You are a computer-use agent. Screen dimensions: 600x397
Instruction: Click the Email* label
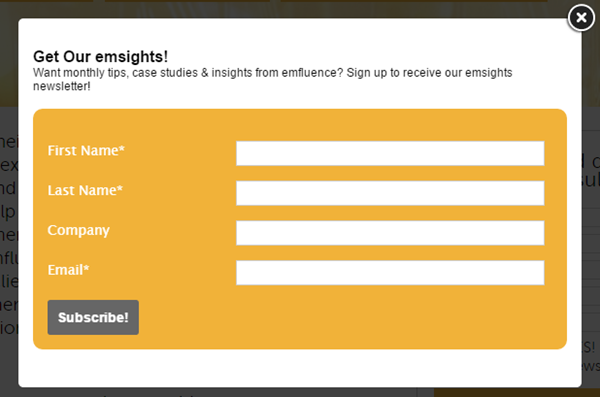[x=68, y=270]
